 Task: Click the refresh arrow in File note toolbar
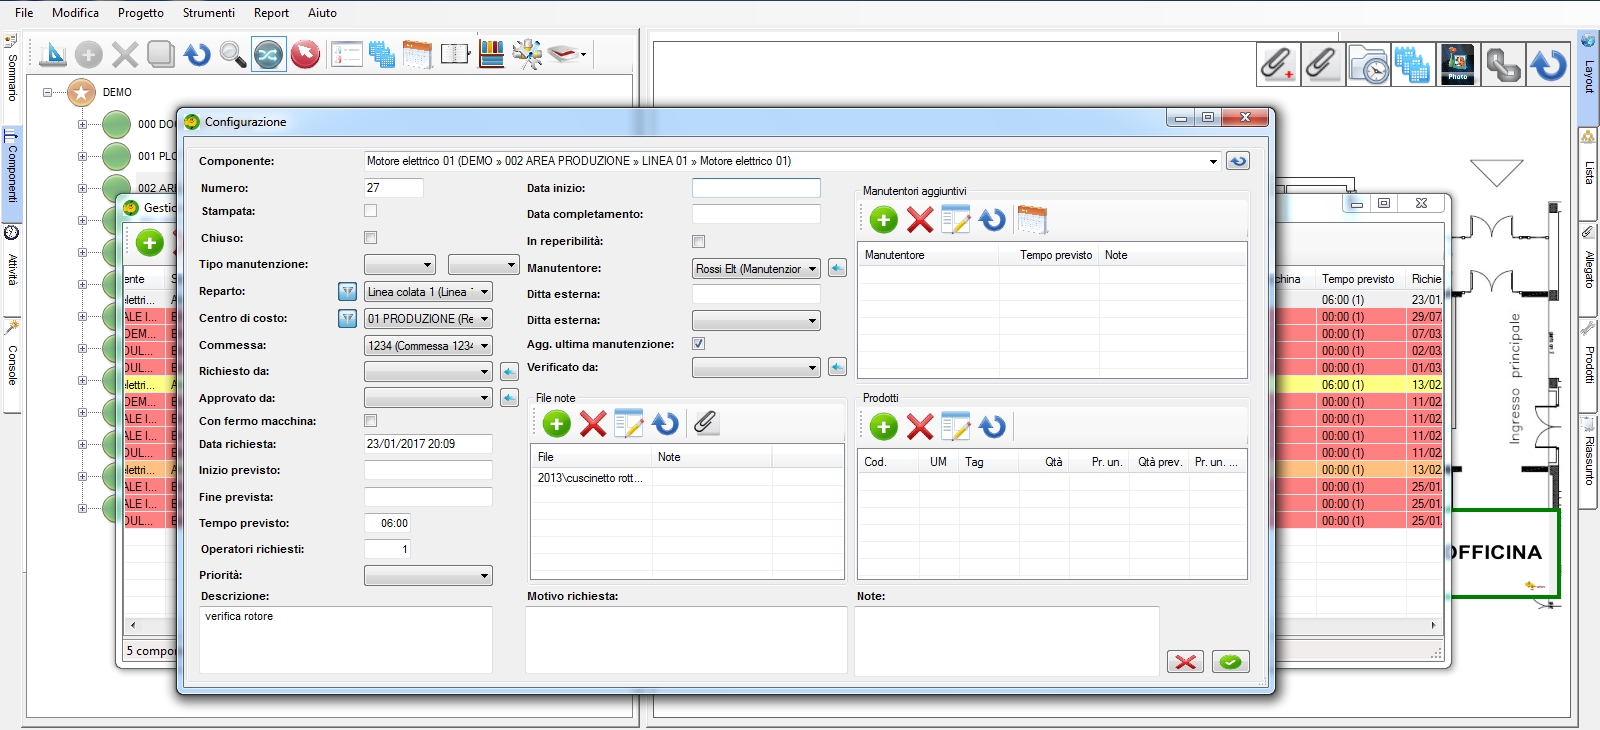[665, 424]
